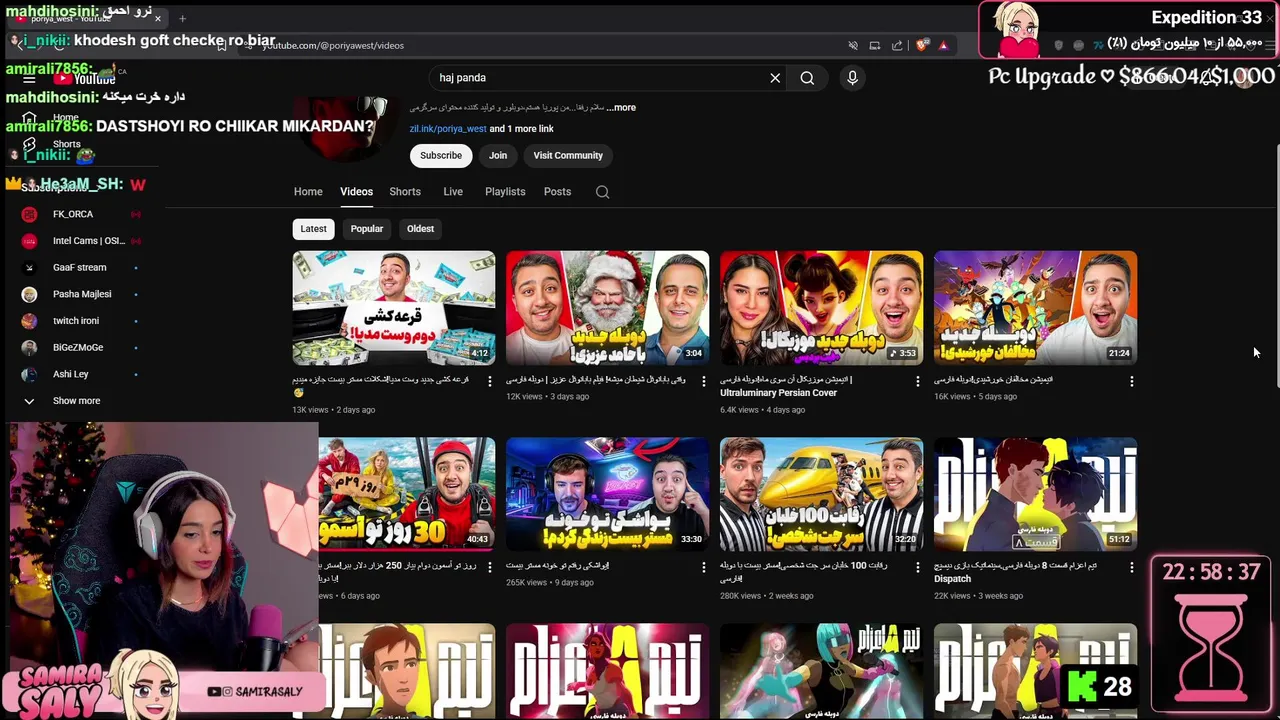Open the Posts tab
The image size is (1280, 720).
pos(557,192)
